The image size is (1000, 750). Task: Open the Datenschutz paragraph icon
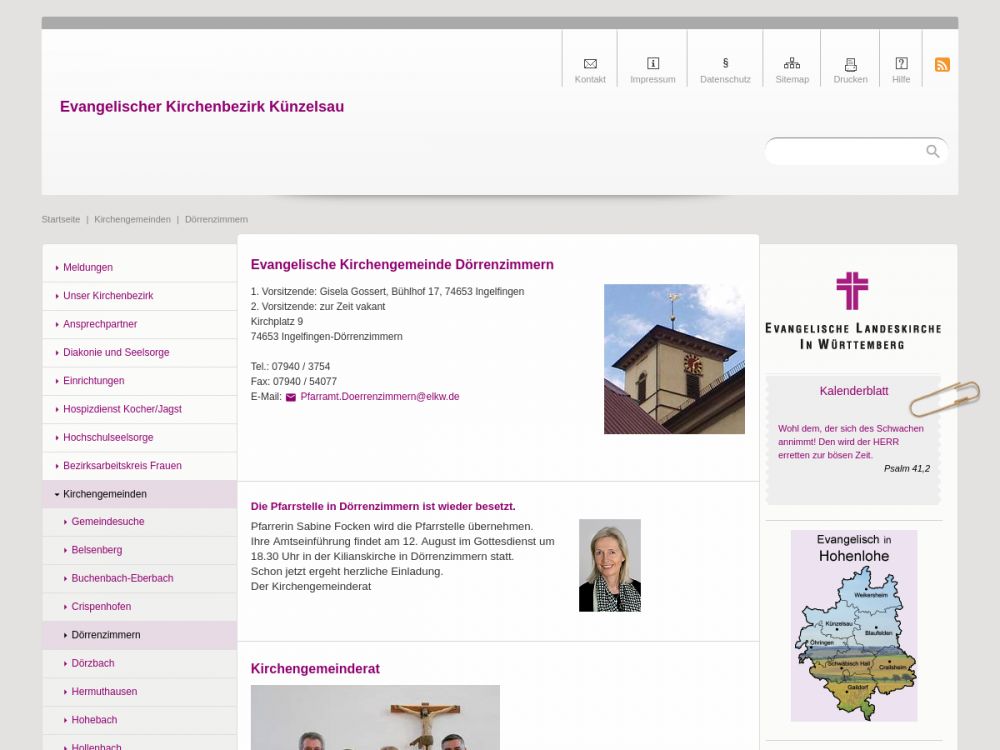725,64
